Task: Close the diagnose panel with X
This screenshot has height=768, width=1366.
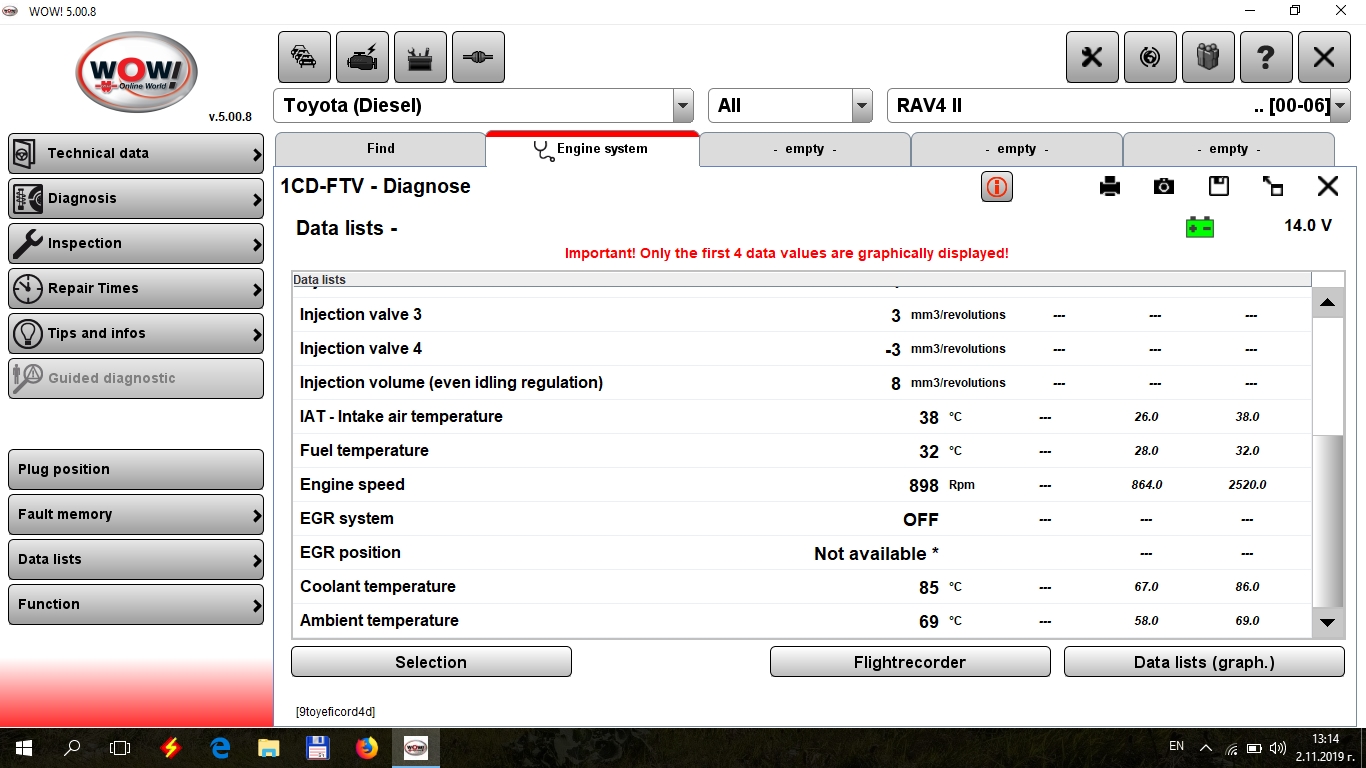Action: point(1327,186)
